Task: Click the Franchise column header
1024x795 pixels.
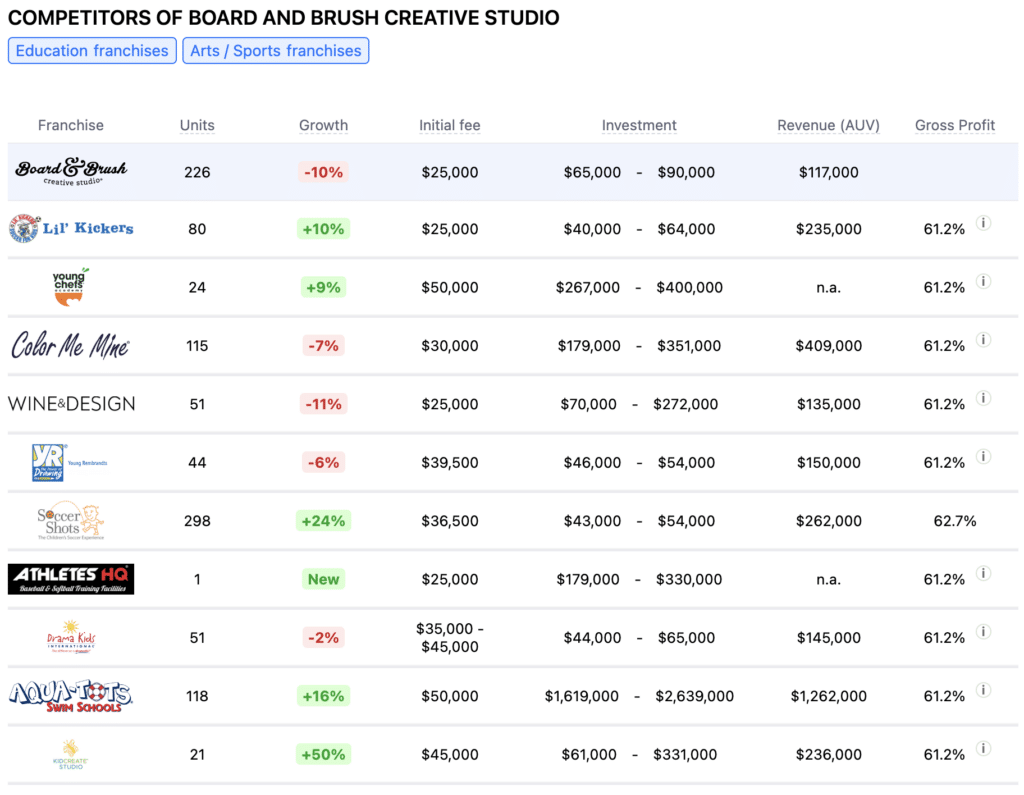Action: click(x=71, y=125)
